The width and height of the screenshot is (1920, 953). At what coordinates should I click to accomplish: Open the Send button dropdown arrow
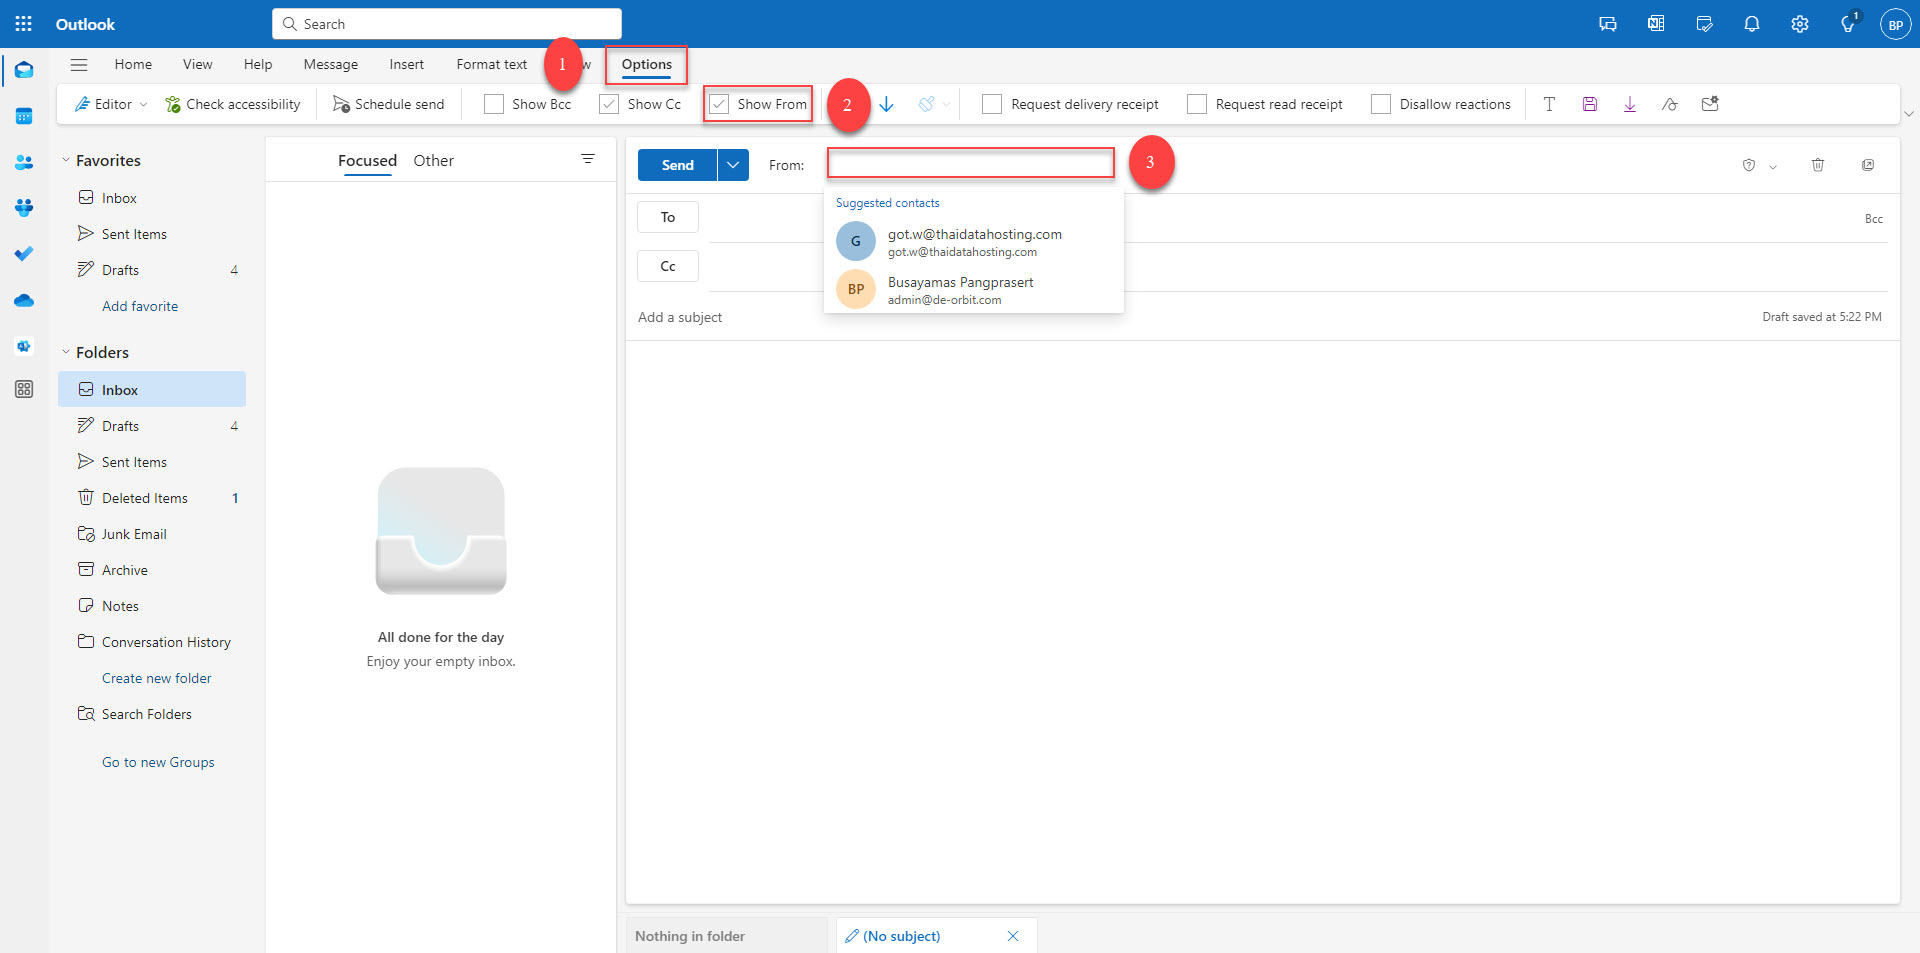733,164
